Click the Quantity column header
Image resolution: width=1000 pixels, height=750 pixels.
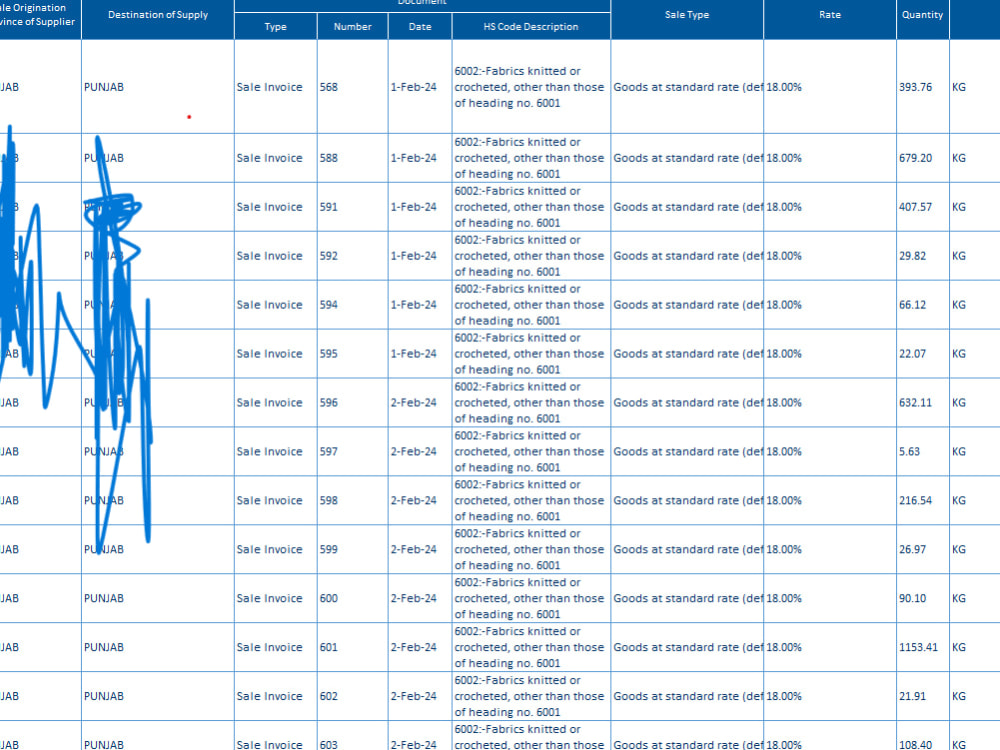(x=922, y=15)
